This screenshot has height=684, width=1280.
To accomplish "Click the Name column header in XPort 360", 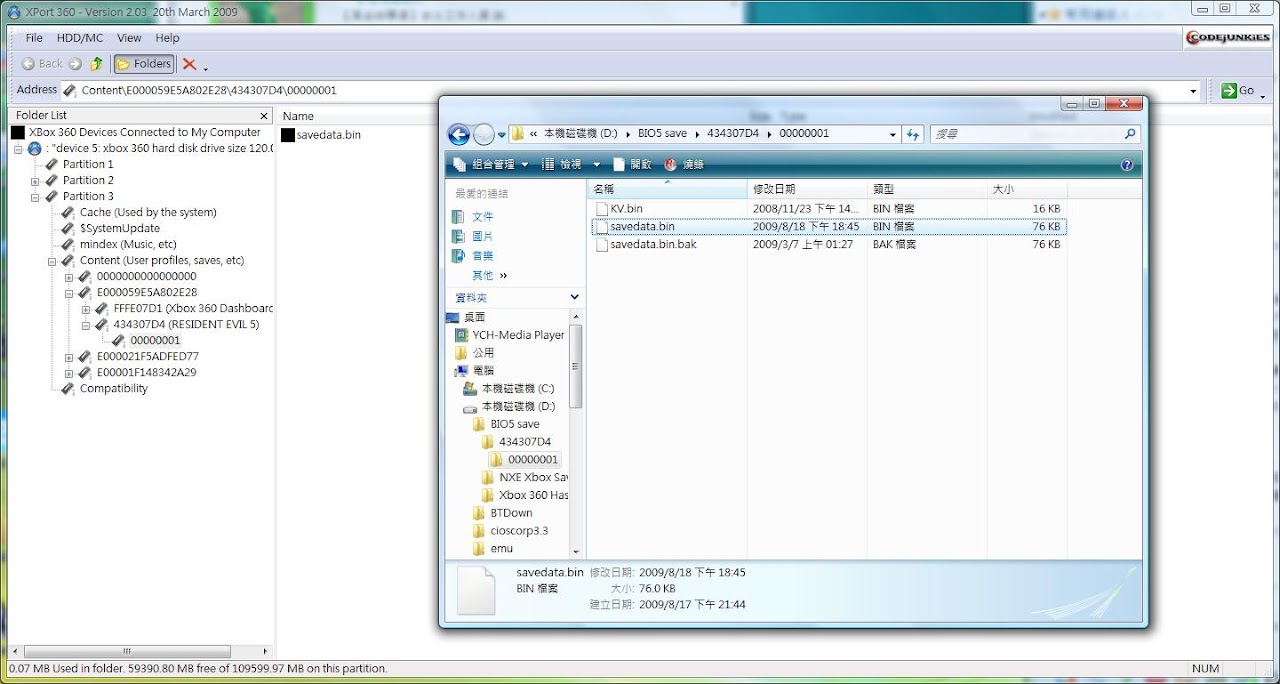I will click(x=298, y=116).
